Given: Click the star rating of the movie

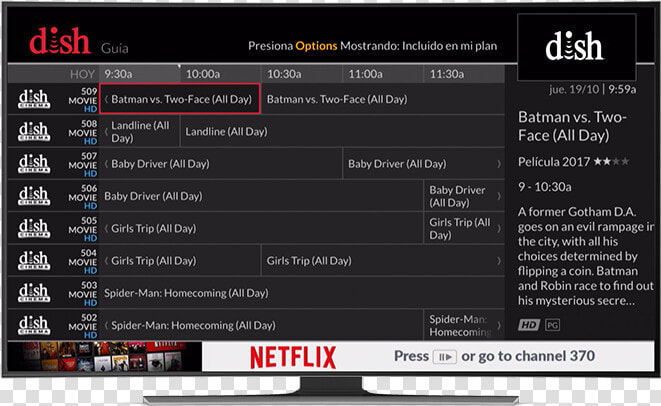Looking at the screenshot, I should [611, 161].
